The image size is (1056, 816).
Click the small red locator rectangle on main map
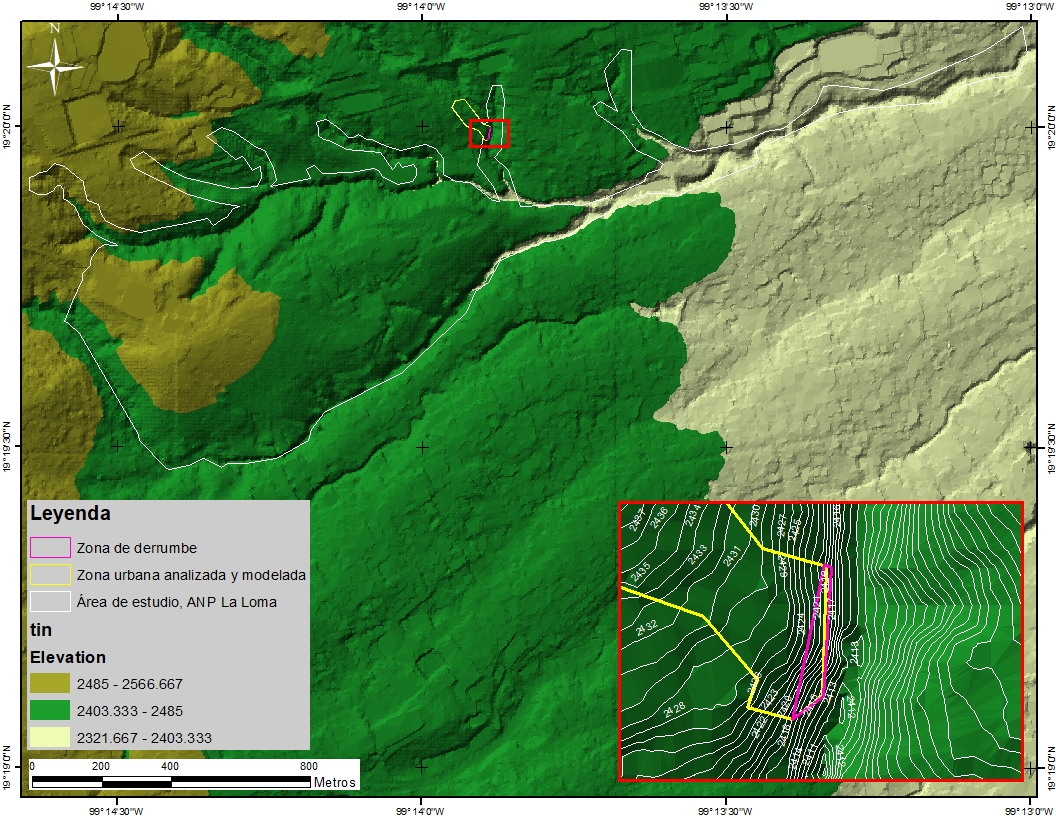[489, 133]
